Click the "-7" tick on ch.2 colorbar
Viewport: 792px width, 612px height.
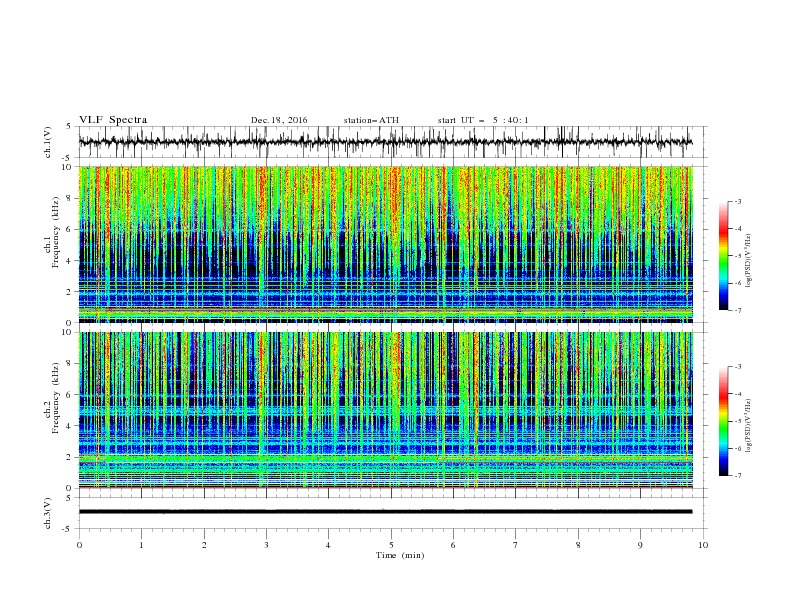click(738, 476)
